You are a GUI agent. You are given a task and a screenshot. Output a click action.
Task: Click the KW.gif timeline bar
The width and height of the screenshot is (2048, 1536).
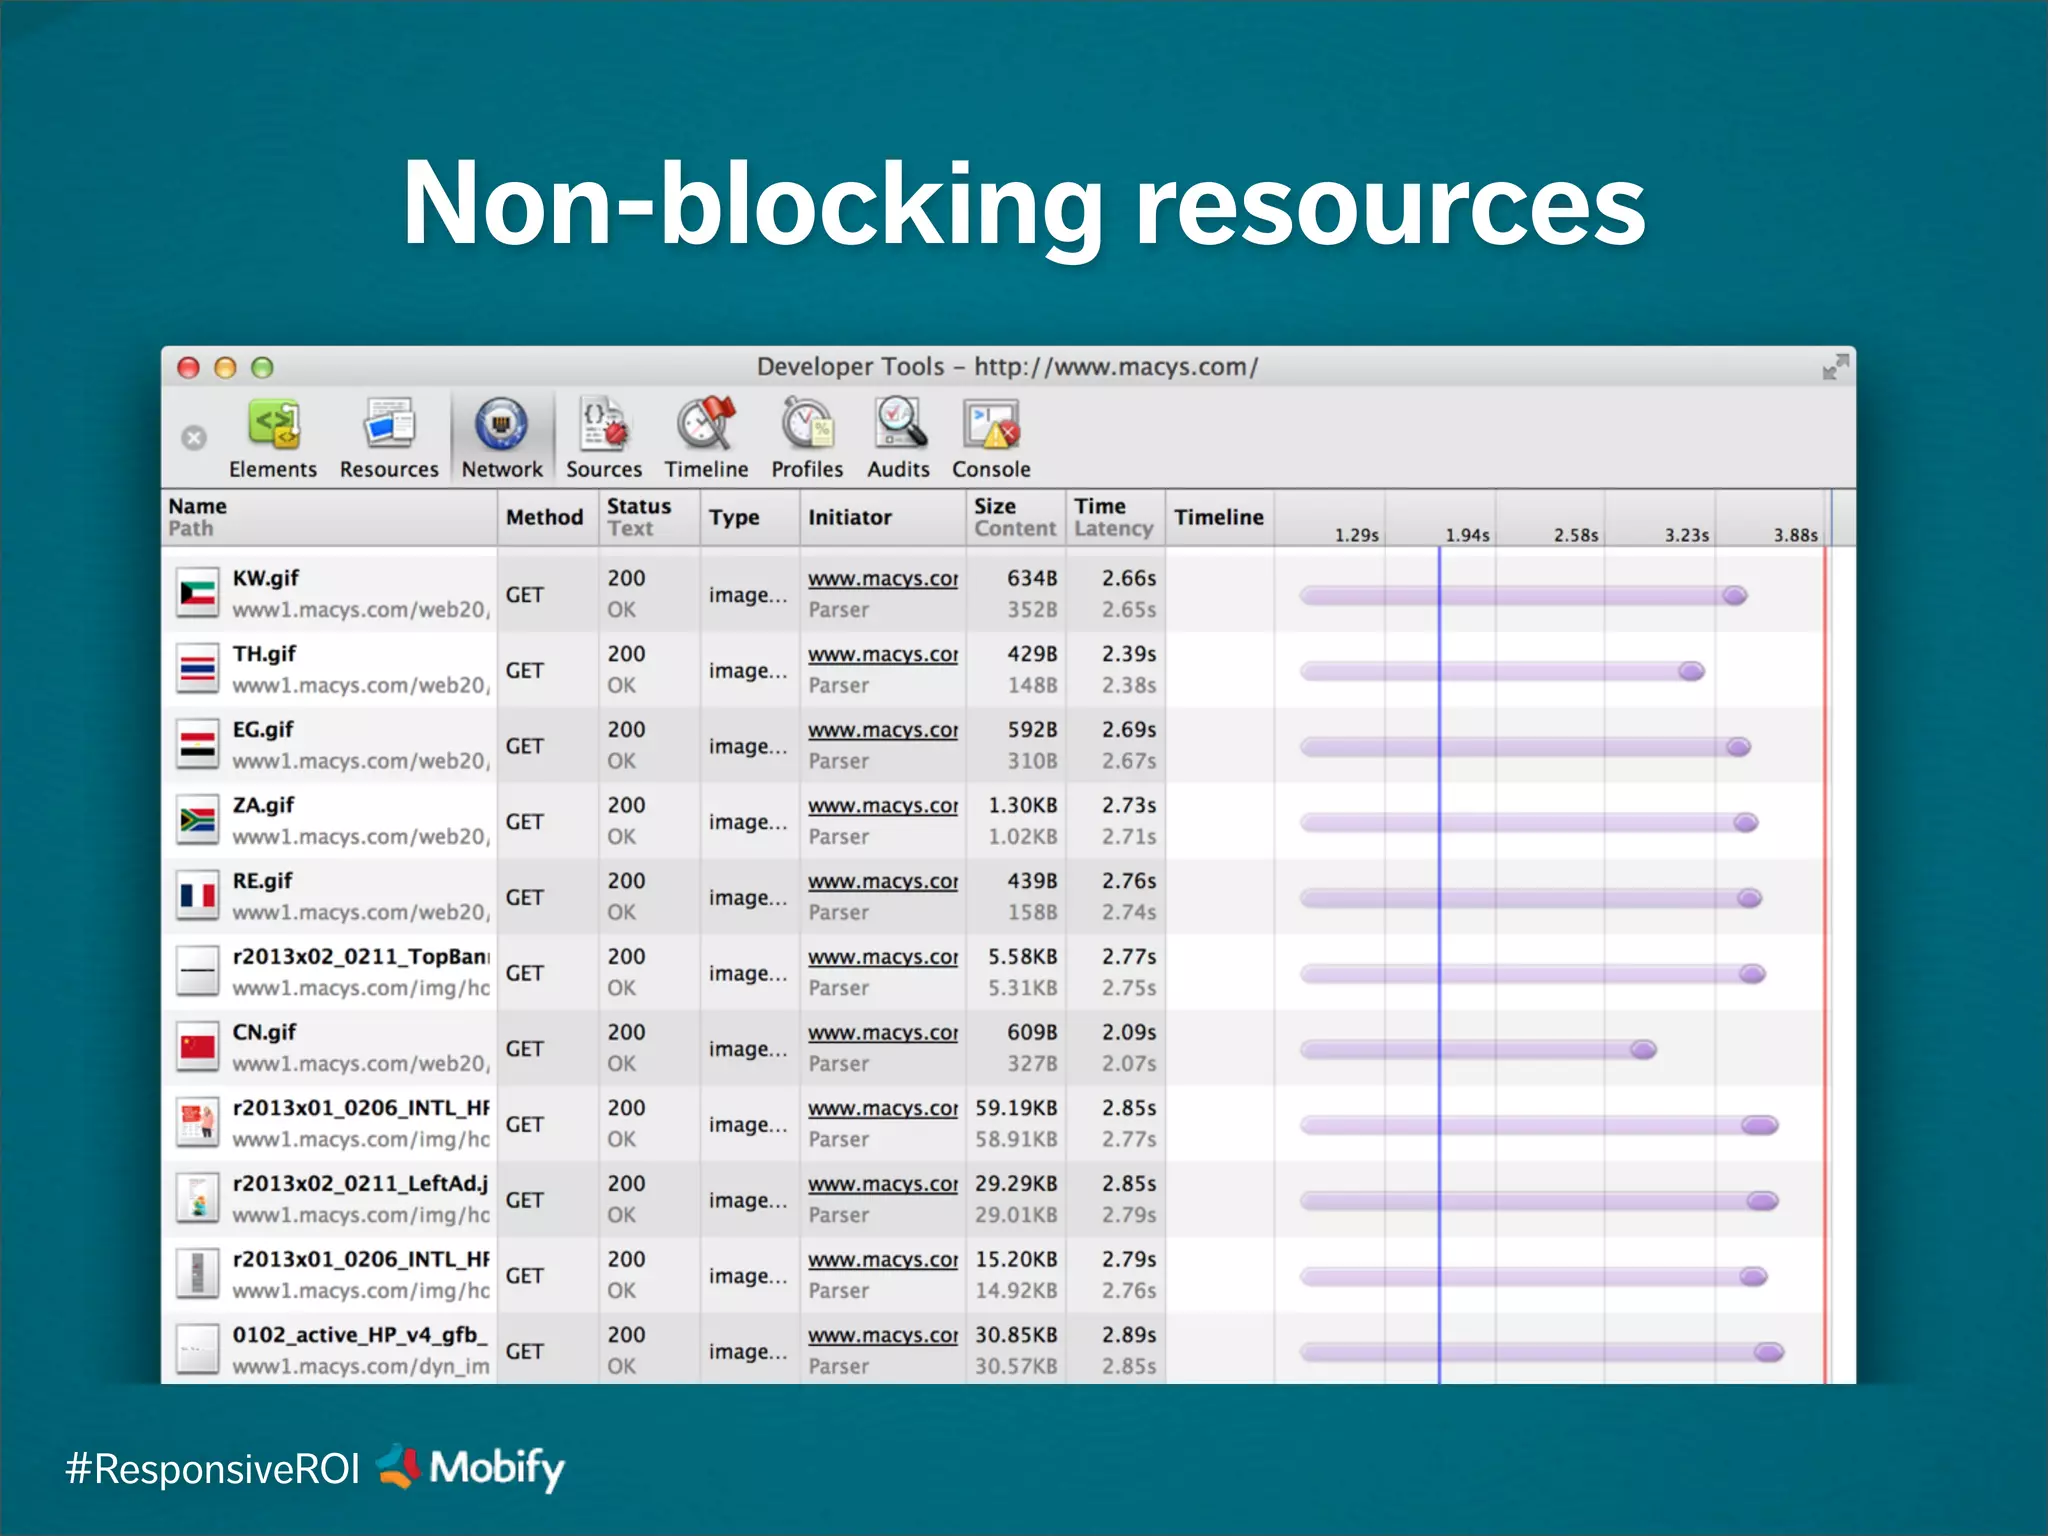(x=1523, y=596)
